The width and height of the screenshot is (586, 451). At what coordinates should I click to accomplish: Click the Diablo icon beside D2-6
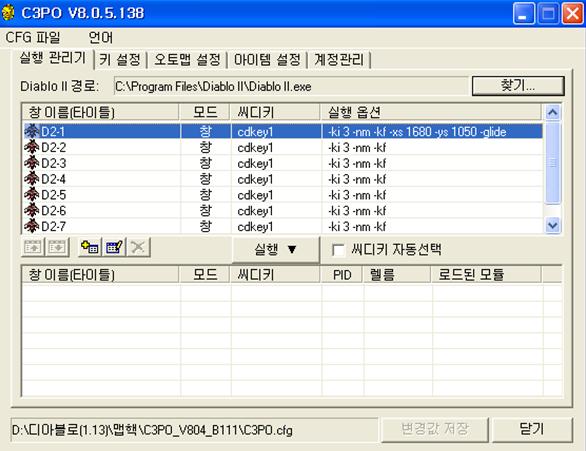[x=32, y=211]
